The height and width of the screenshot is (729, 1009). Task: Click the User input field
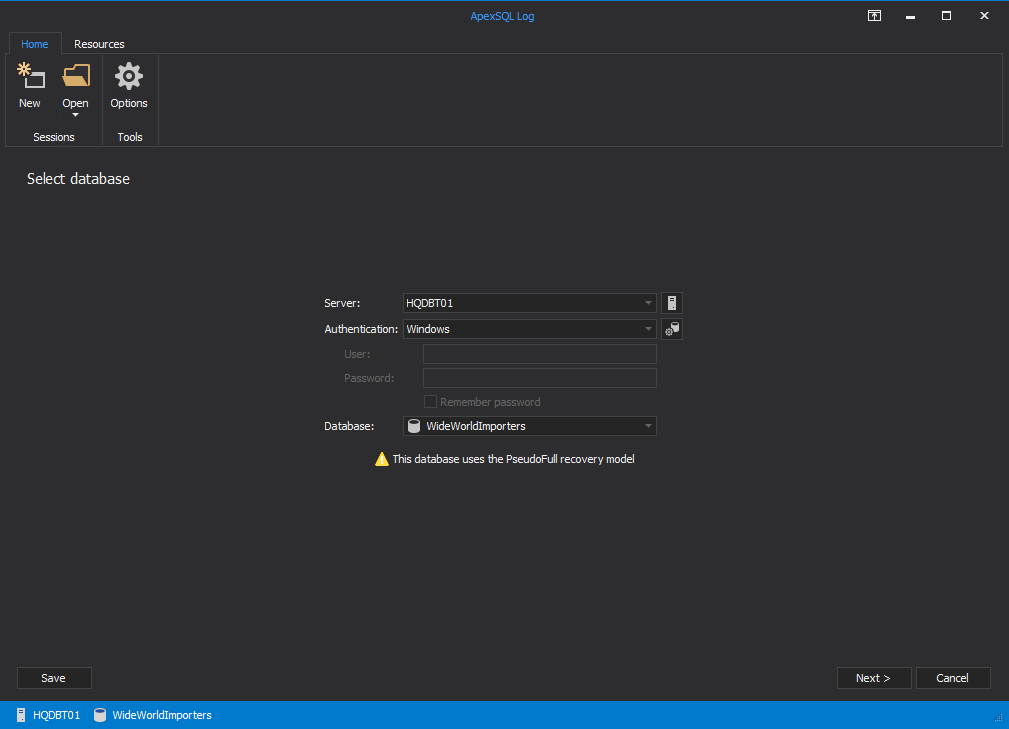(x=539, y=354)
